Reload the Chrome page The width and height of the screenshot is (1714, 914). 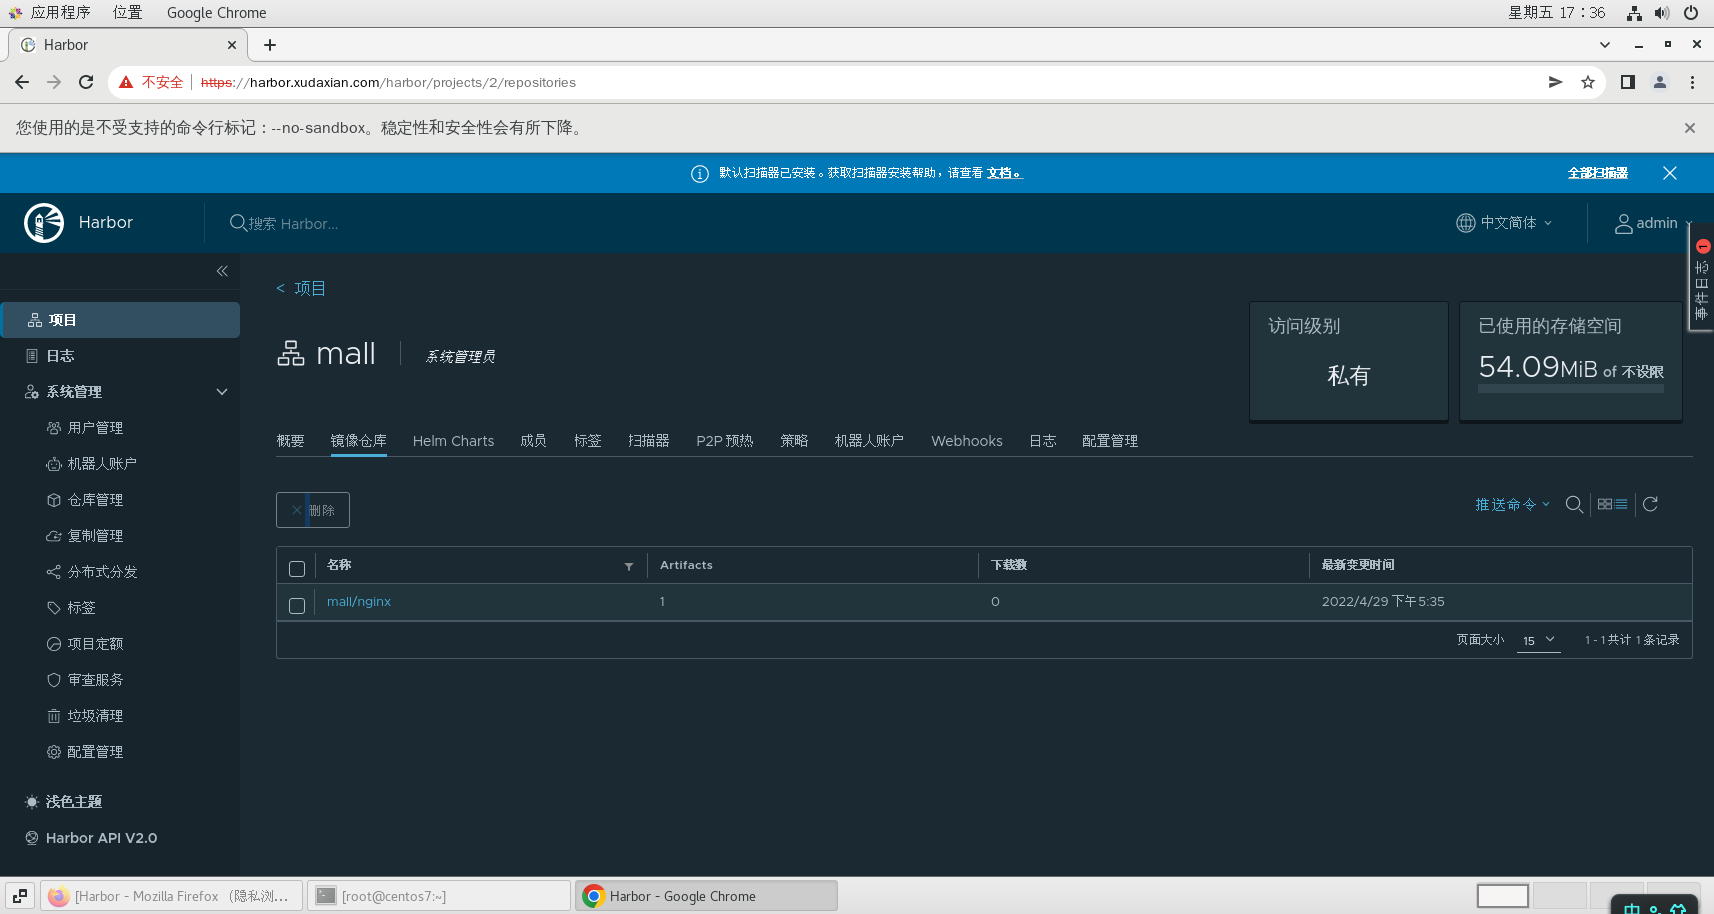click(x=86, y=83)
